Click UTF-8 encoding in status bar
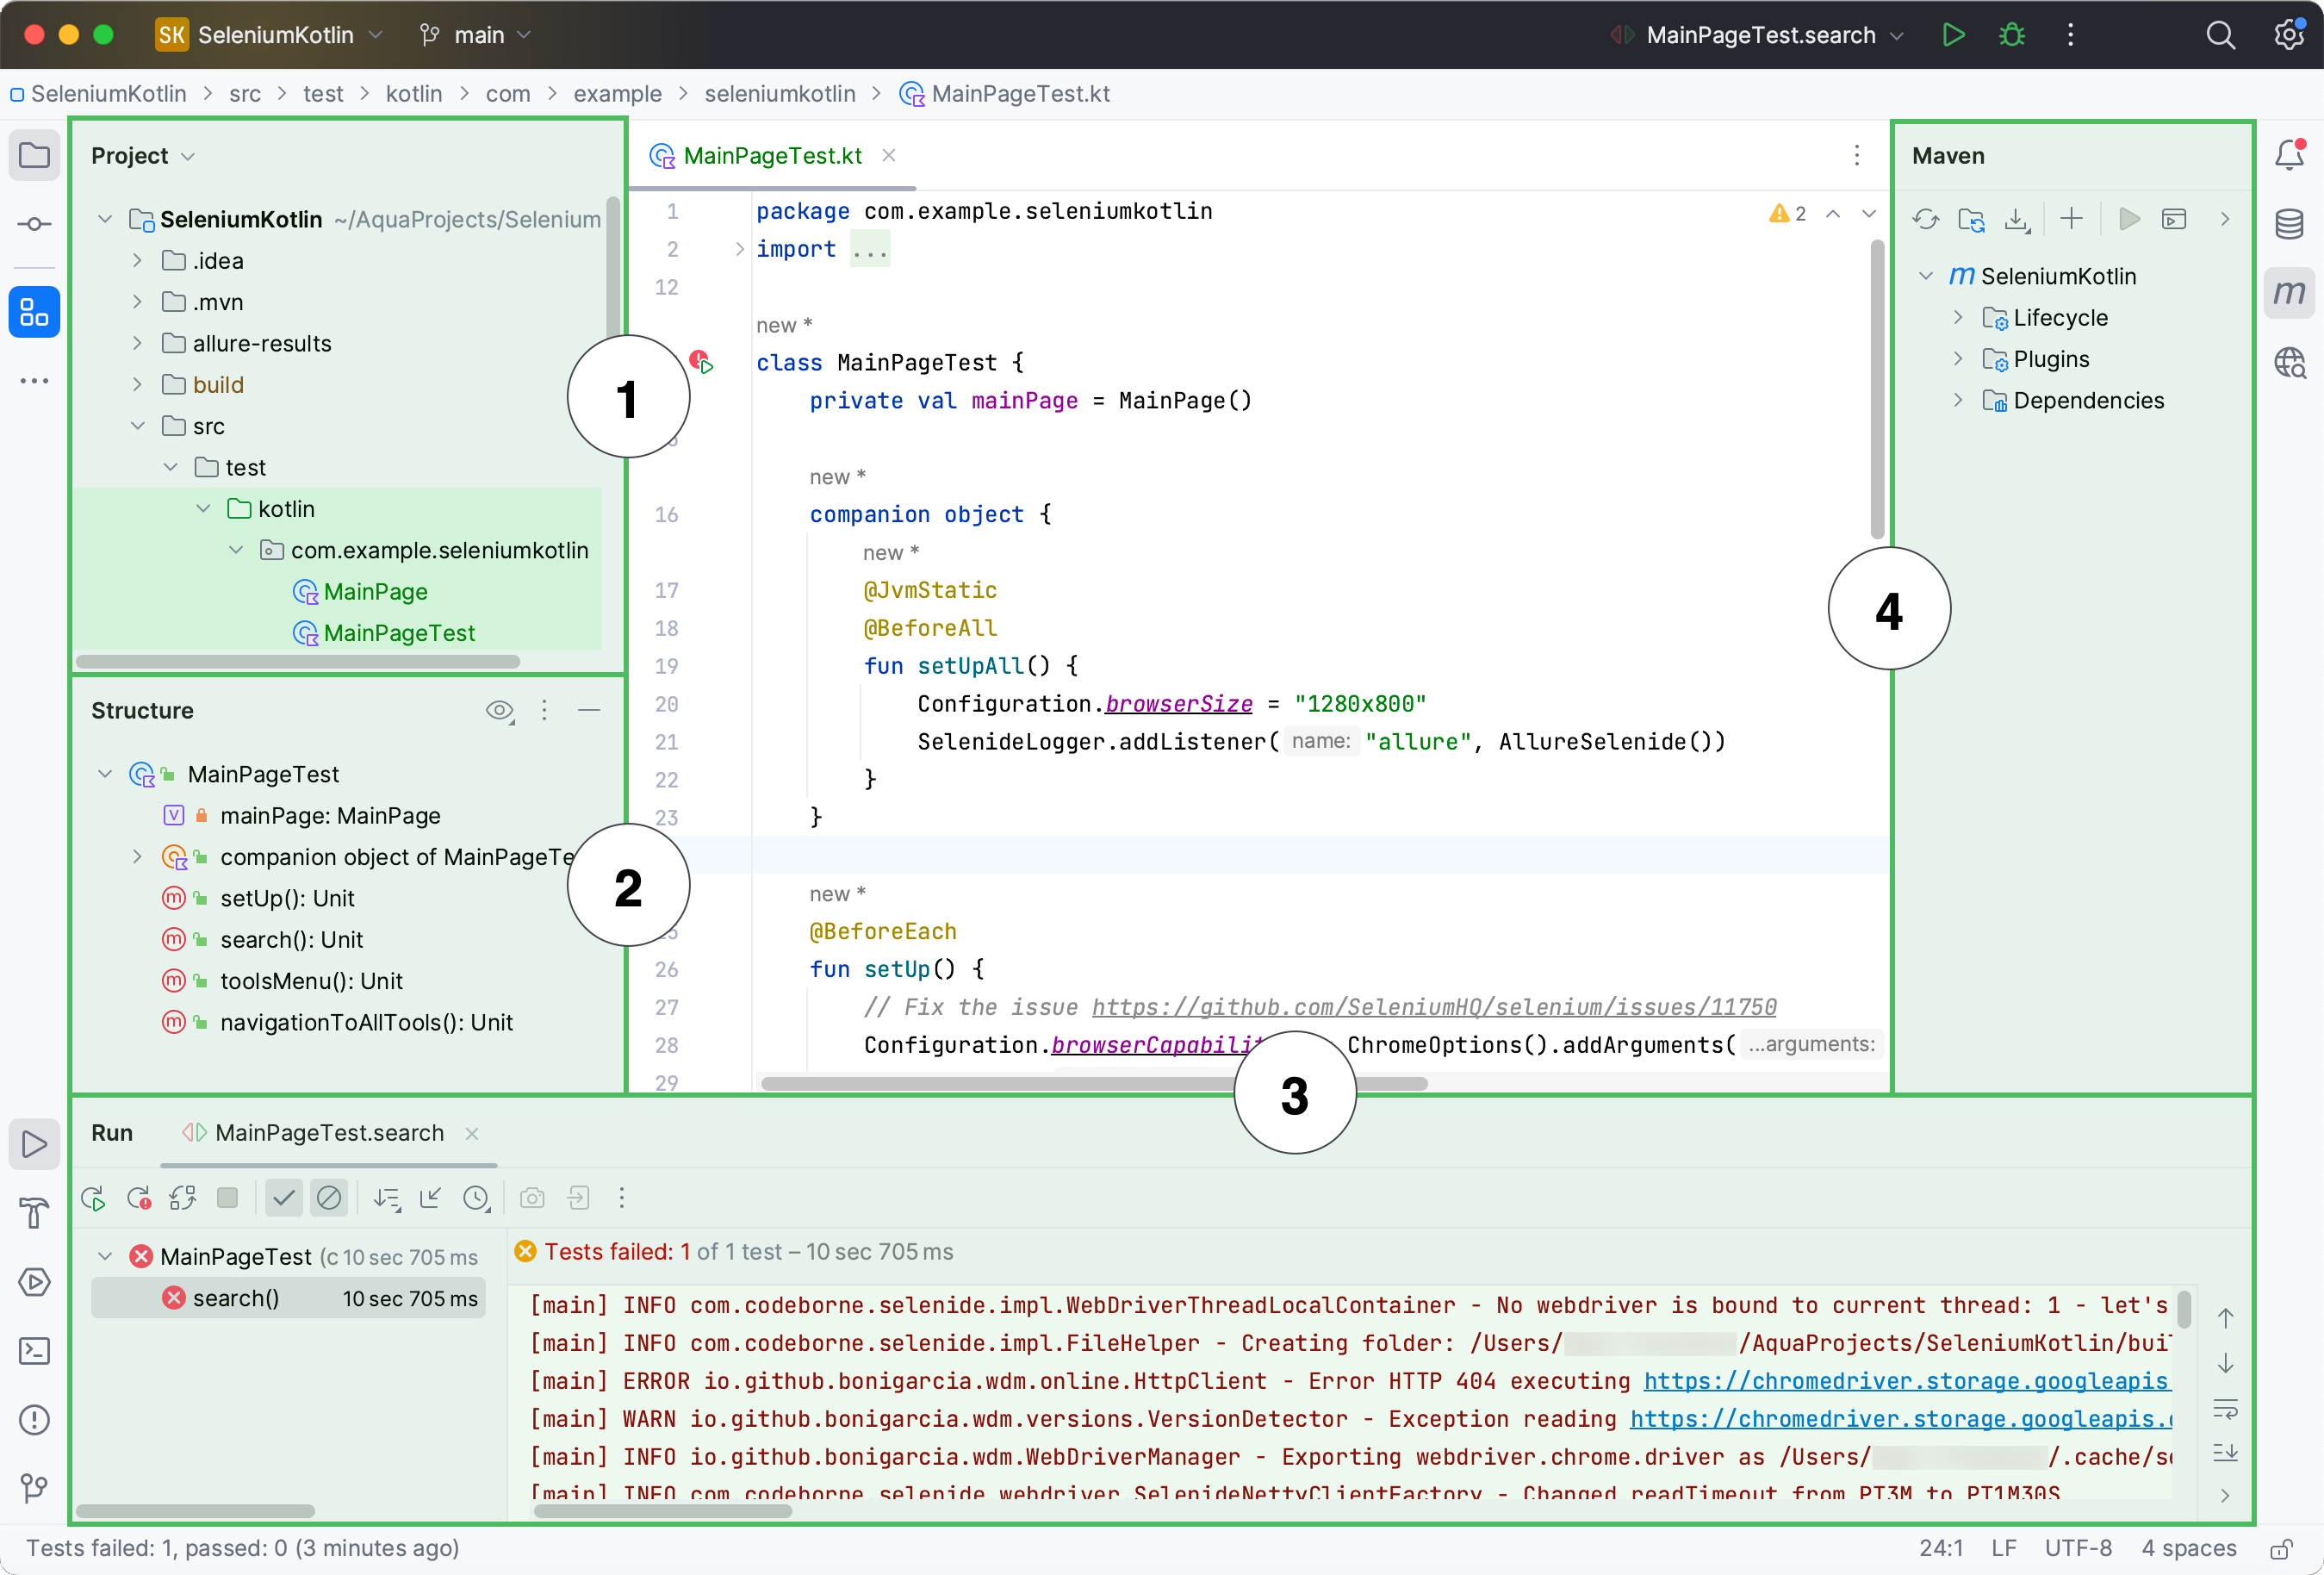 point(2078,1549)
